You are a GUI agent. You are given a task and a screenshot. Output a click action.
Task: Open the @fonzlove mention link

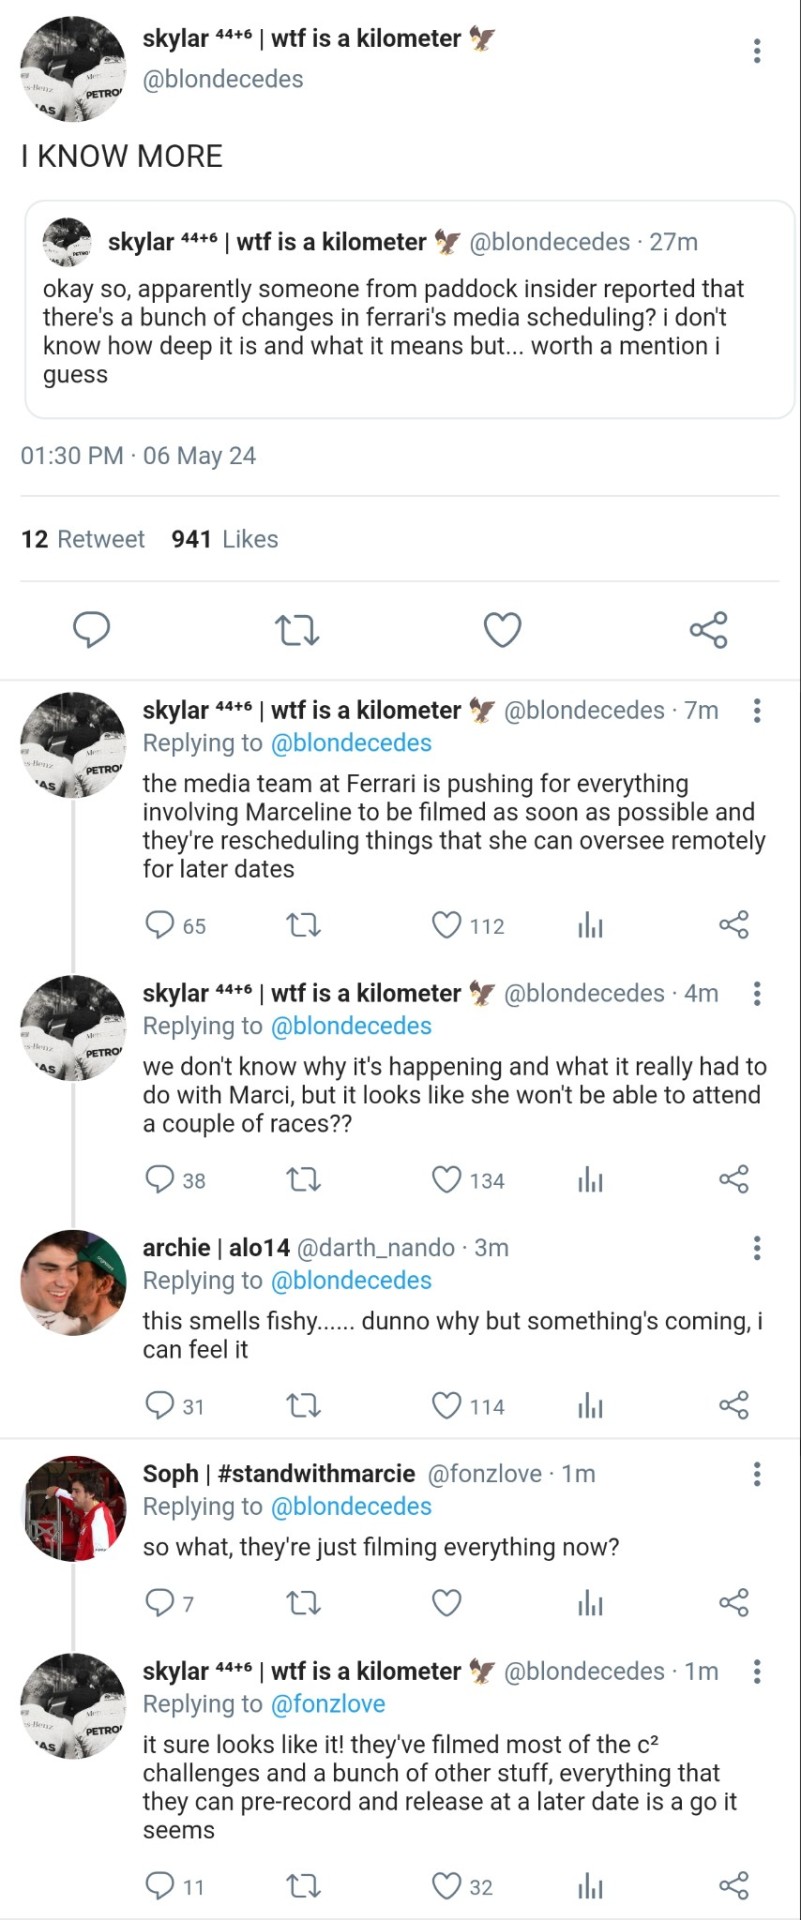tap(327, 1704)
